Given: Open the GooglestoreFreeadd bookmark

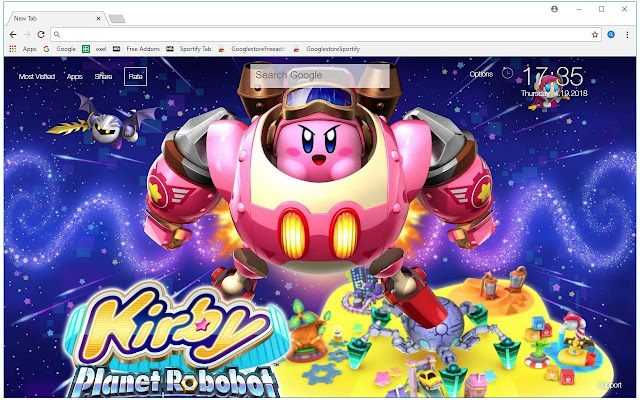Looking at the screenshot, I should point(251,49).
